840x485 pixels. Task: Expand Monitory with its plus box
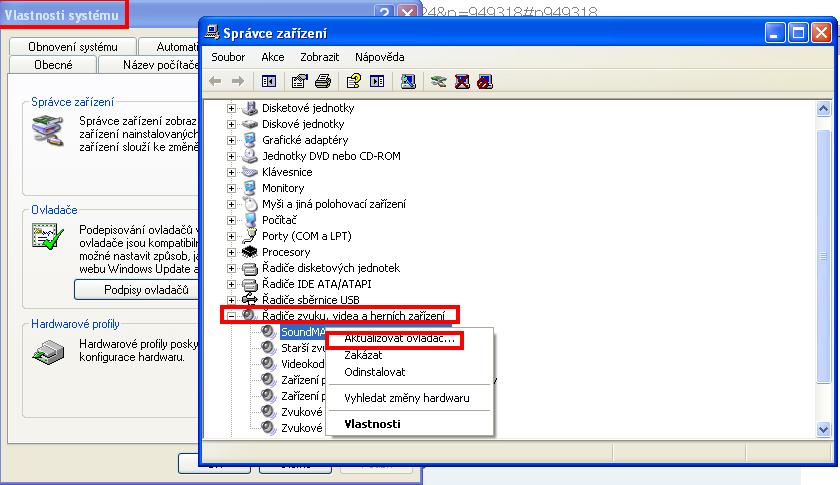pos(231,188)
